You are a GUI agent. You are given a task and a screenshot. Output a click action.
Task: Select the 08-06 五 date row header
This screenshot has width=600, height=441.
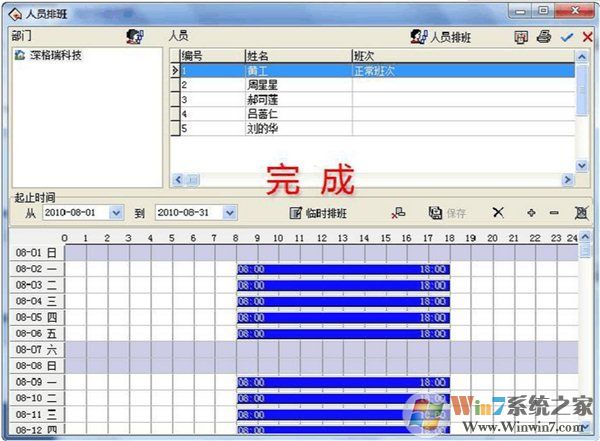[36, 333]
